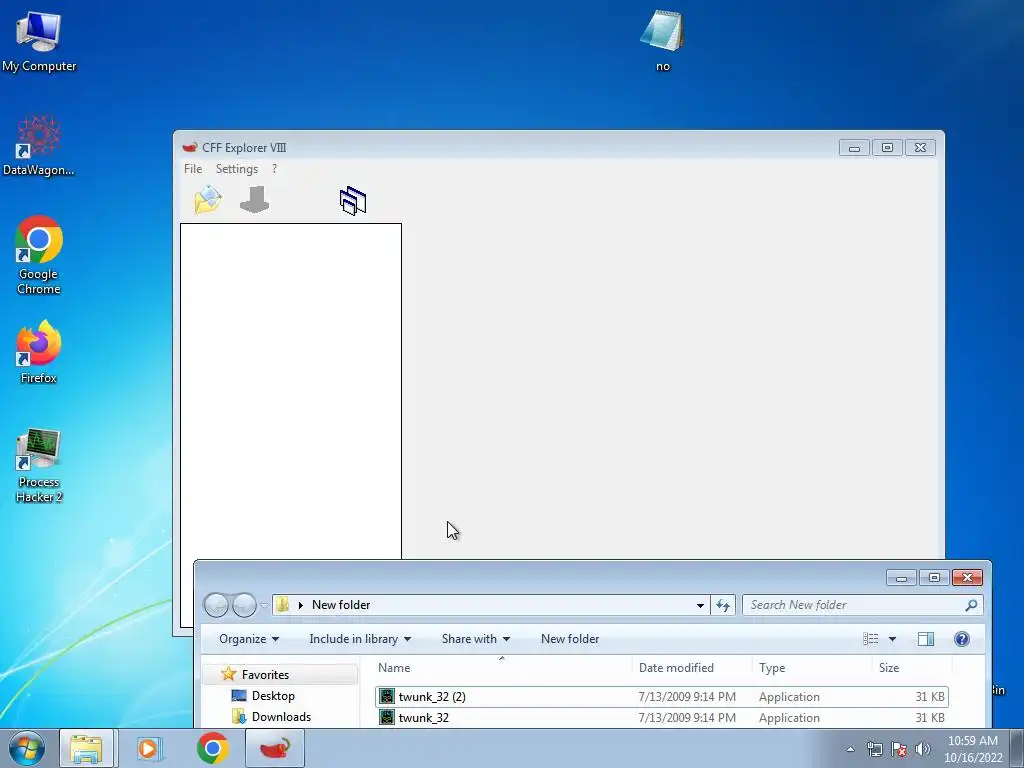Image resolution: width=1024 pixels, height=768 pixels.
Task: Click the network tray icon
Action: 874,749
